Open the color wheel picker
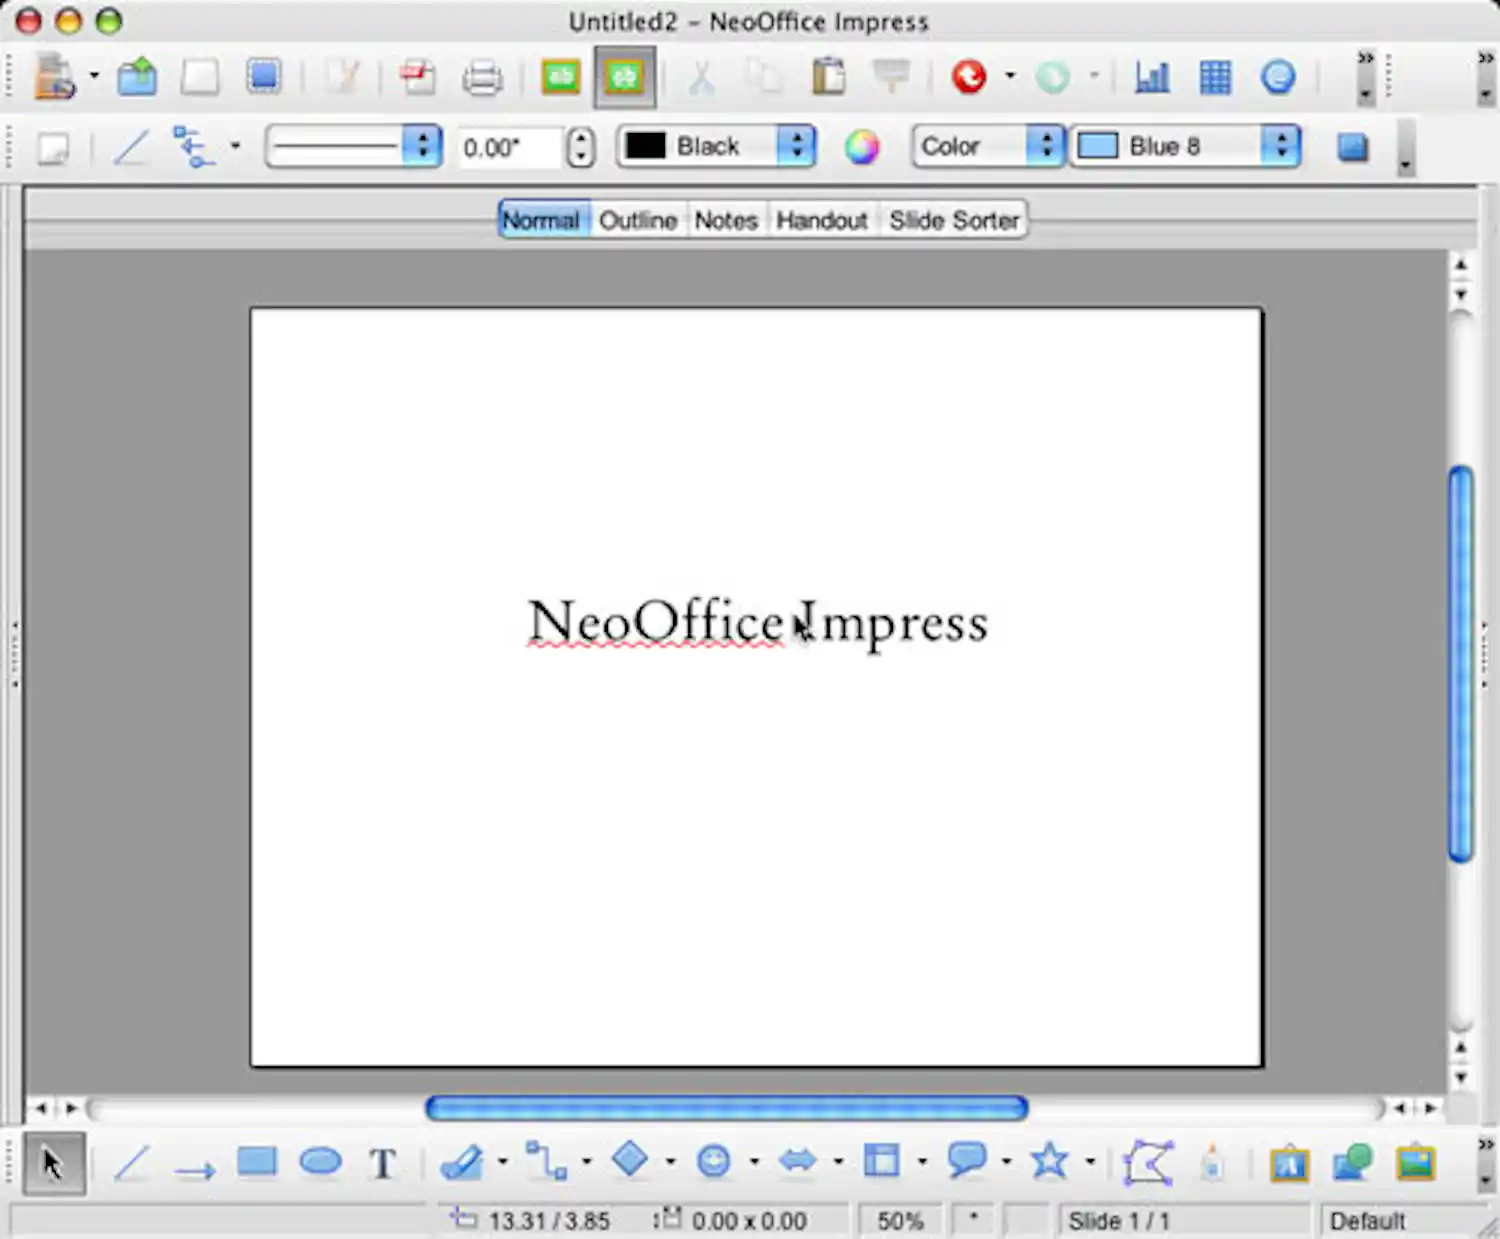Screen dimensions: 1500x1239 pyautogui.click(x=862, y=147)
